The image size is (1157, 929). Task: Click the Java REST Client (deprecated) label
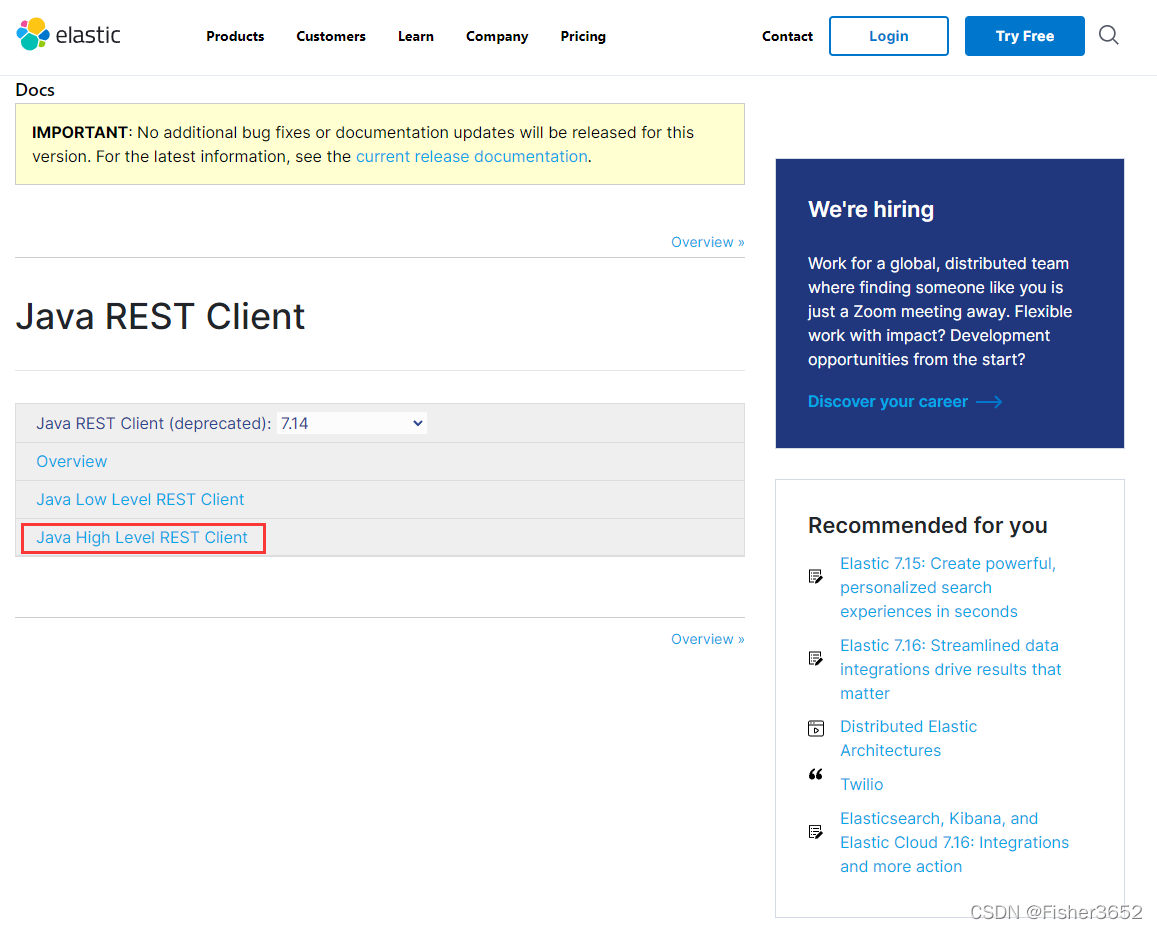pyautogui.click(x=153, y=424)
